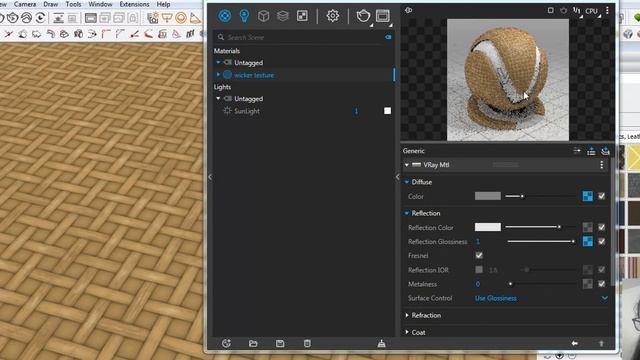Uncheck the Fresnel checkbox

pyautogui.click(x=479, y=256)
